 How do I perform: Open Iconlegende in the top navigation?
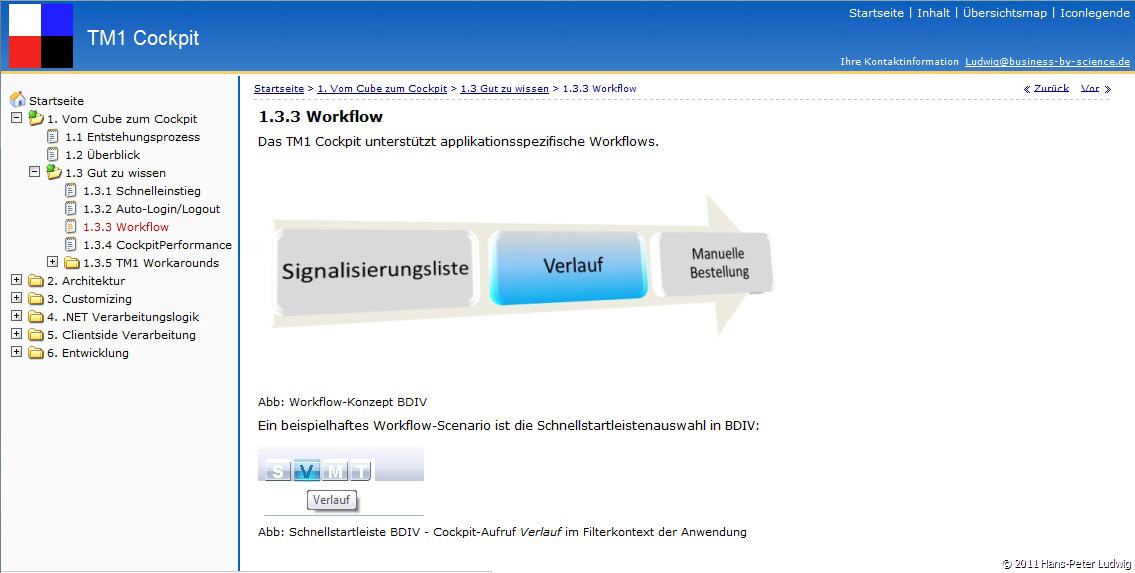pos(1094,13)
